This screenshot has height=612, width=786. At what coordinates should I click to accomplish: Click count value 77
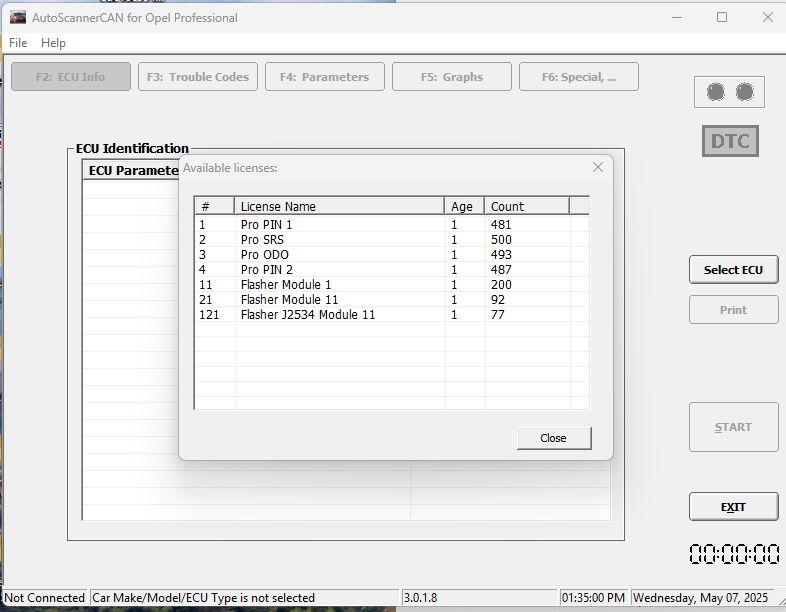click(498, 315)
